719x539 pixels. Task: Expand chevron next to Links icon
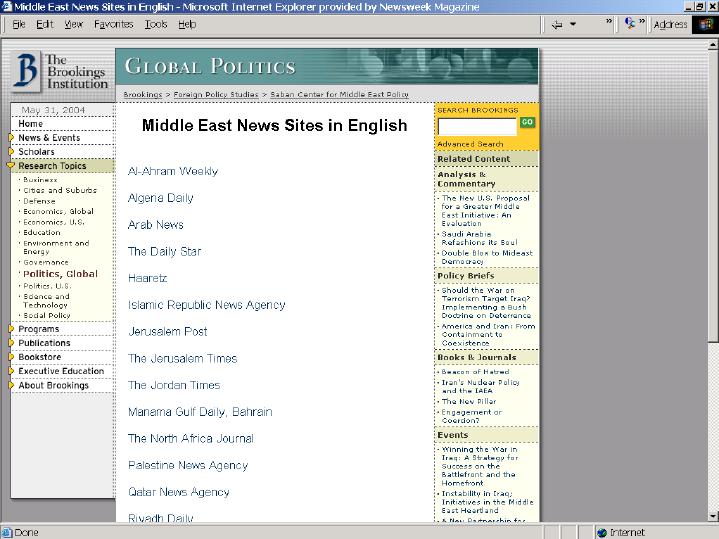642,21
